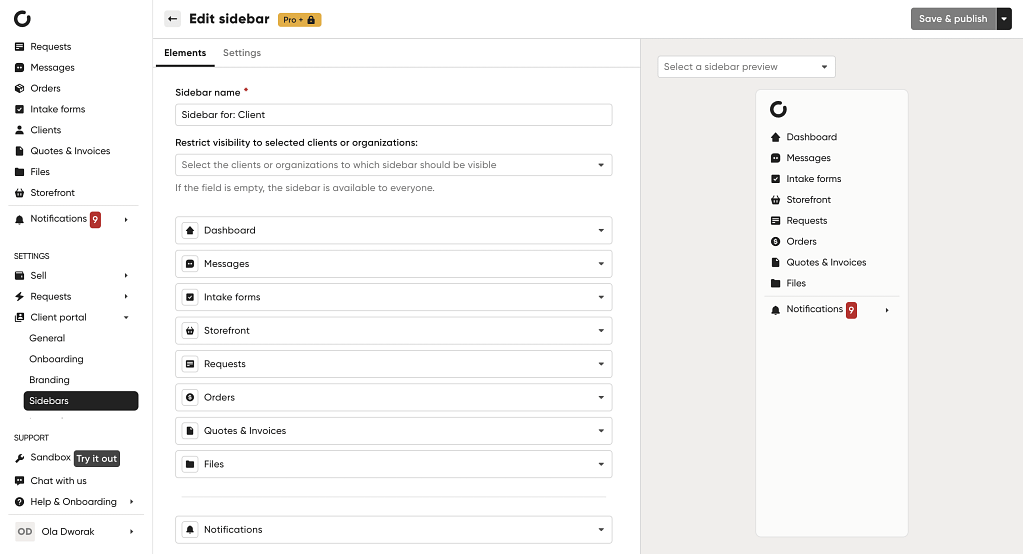Click Intake forms in the sidebar preview
1023x554 pixels.
(814, 179)
